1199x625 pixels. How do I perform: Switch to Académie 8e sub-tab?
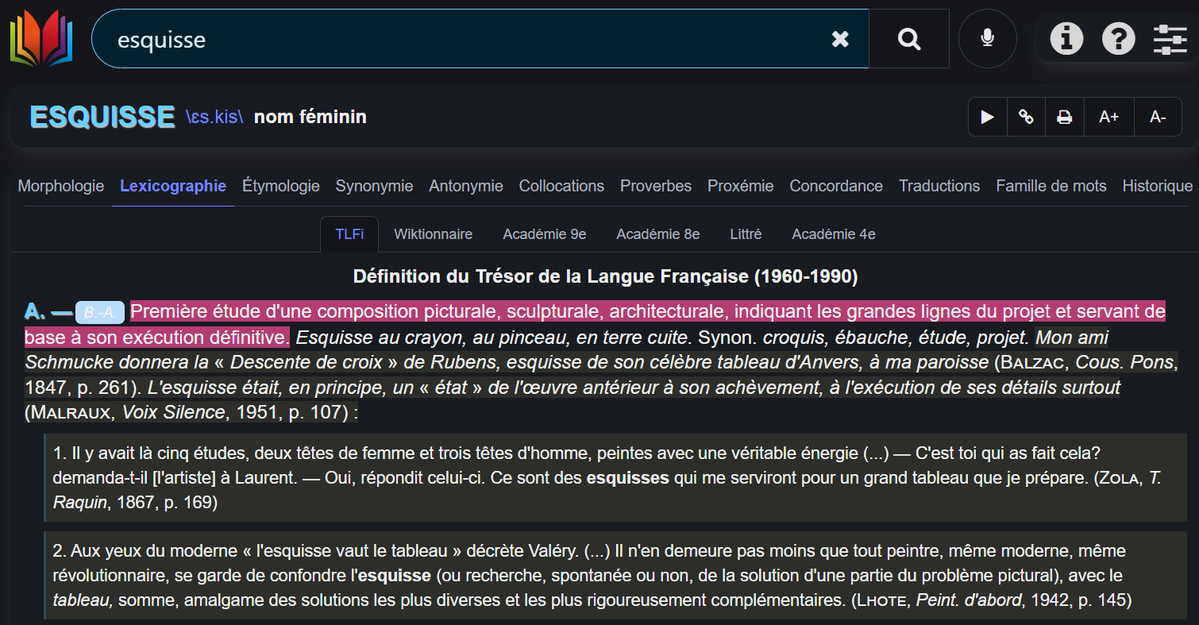[x=658, y=234]
